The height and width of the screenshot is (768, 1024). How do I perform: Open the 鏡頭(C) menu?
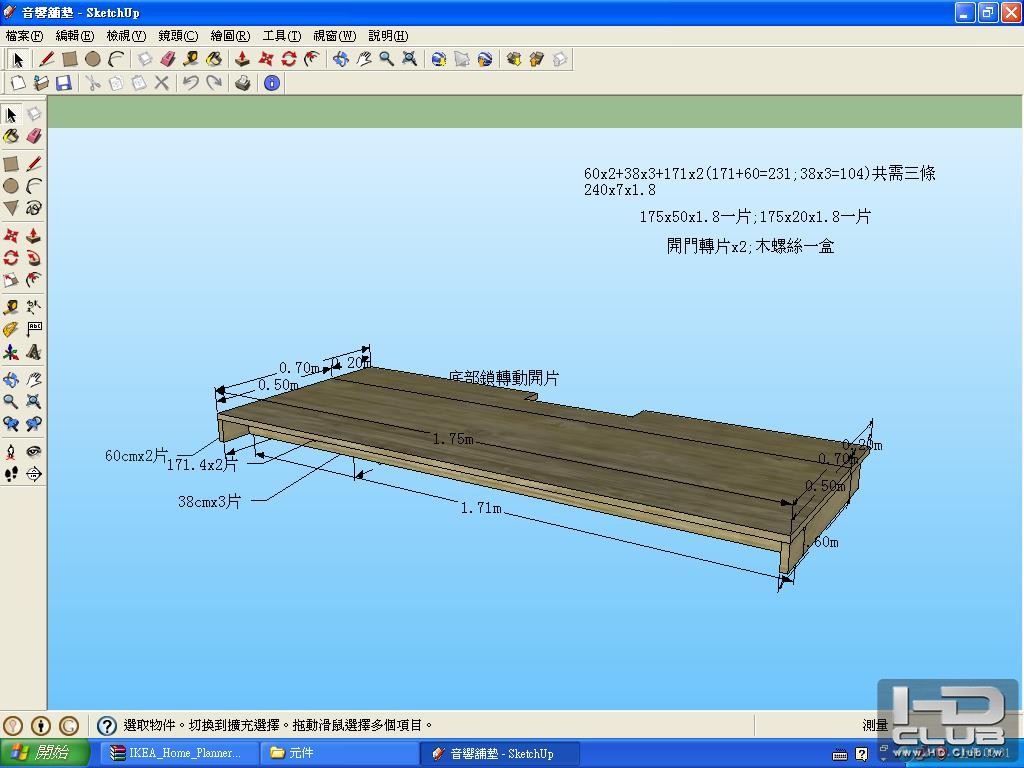click(178, 36)
